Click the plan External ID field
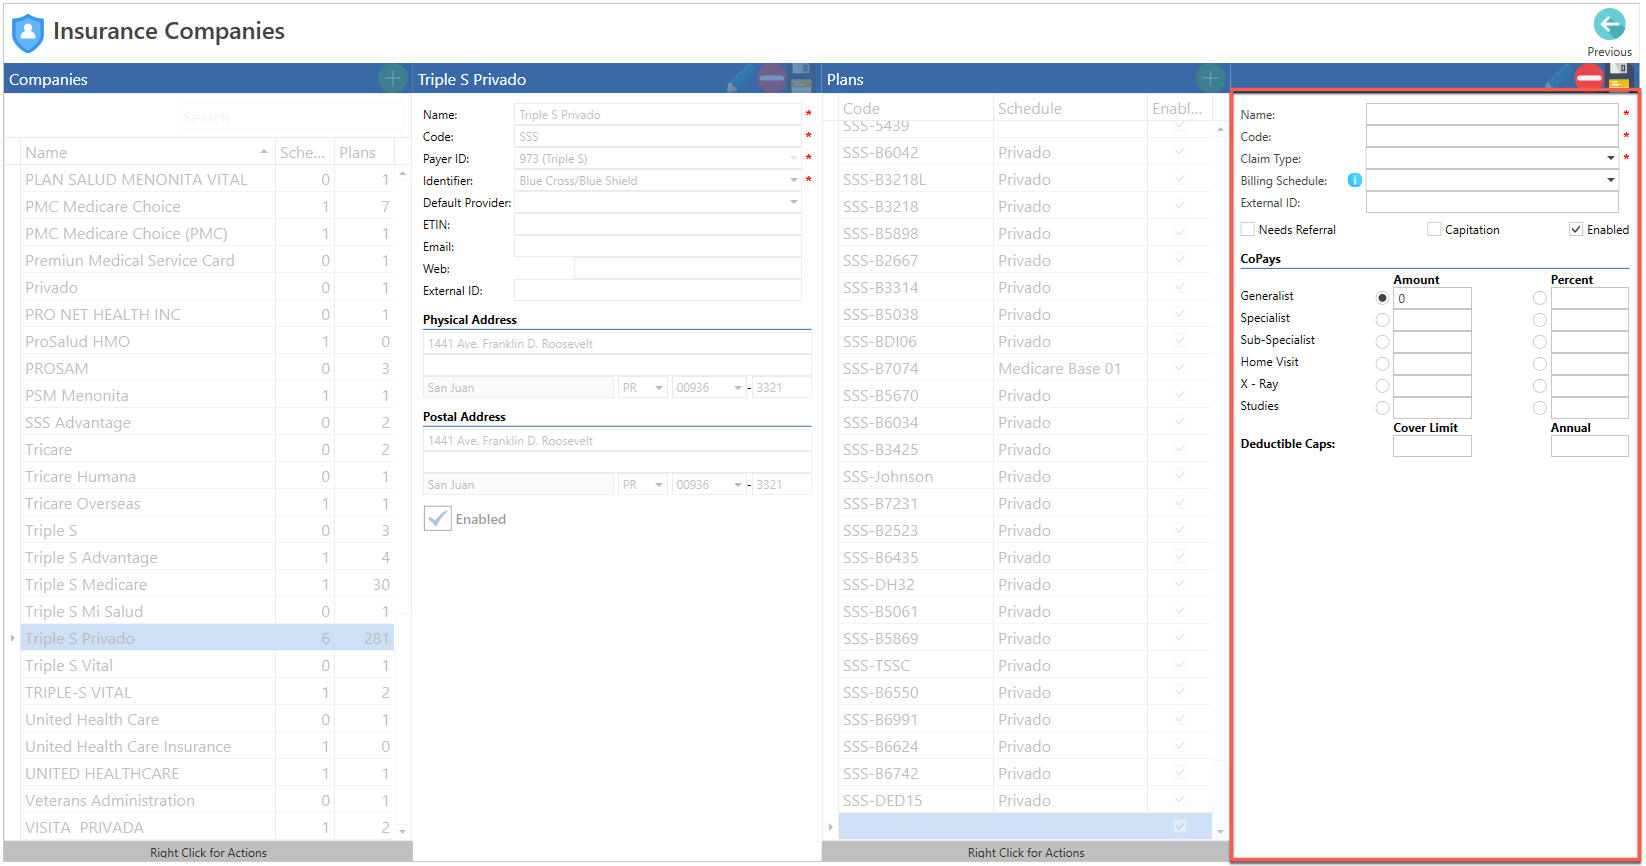 coord(1492,202)
